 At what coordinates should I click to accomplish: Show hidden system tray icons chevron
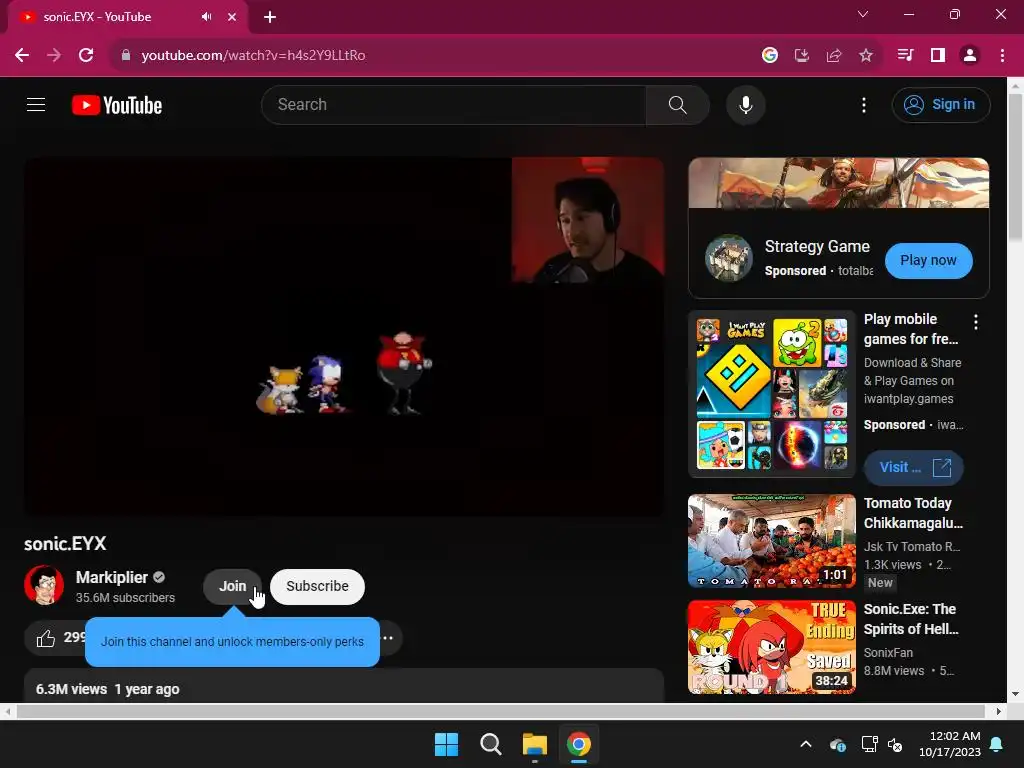pos(806,744)
